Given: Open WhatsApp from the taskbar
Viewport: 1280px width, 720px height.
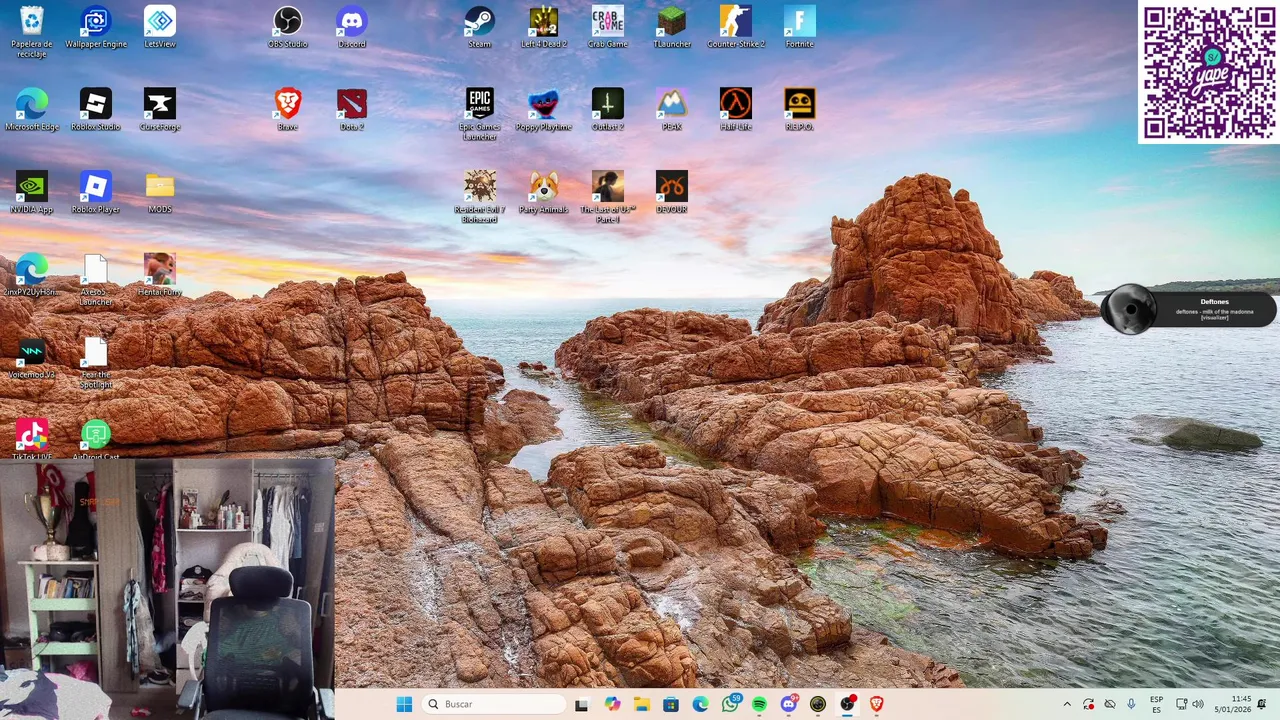Looking at the screenshot, I should [730, 704].
